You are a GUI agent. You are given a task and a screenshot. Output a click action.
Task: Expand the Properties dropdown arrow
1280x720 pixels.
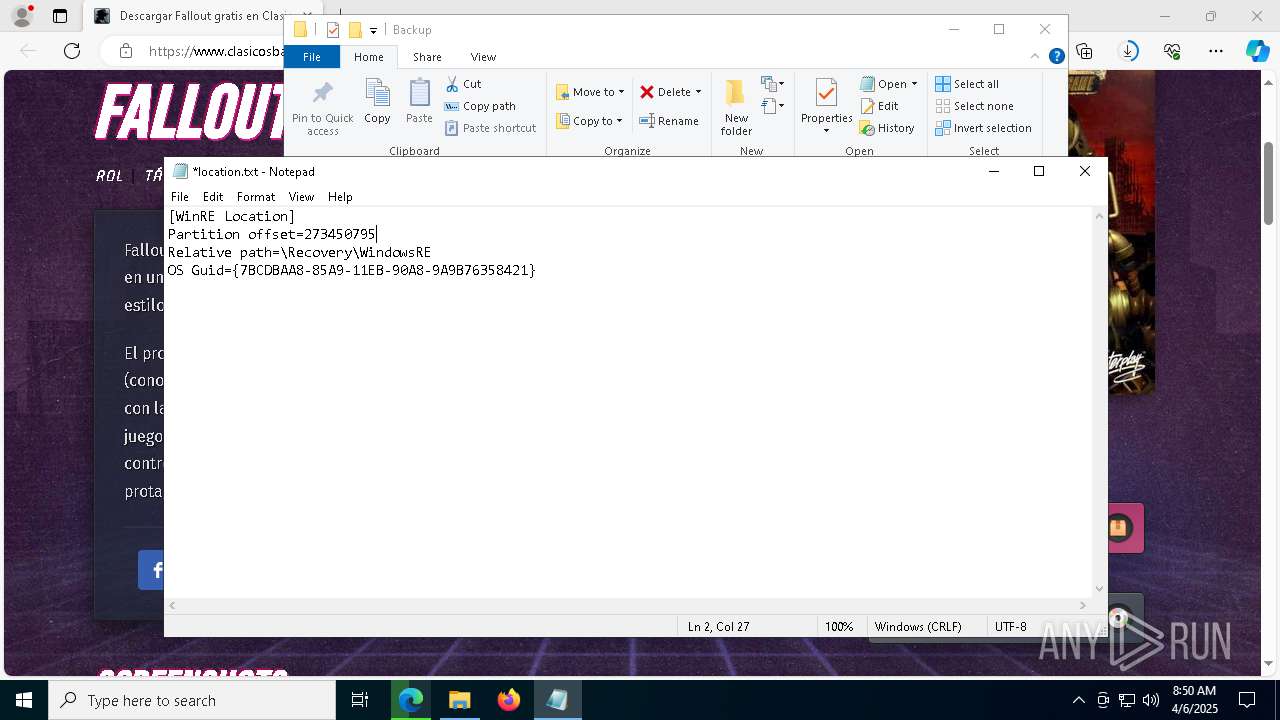coord(826,131)
